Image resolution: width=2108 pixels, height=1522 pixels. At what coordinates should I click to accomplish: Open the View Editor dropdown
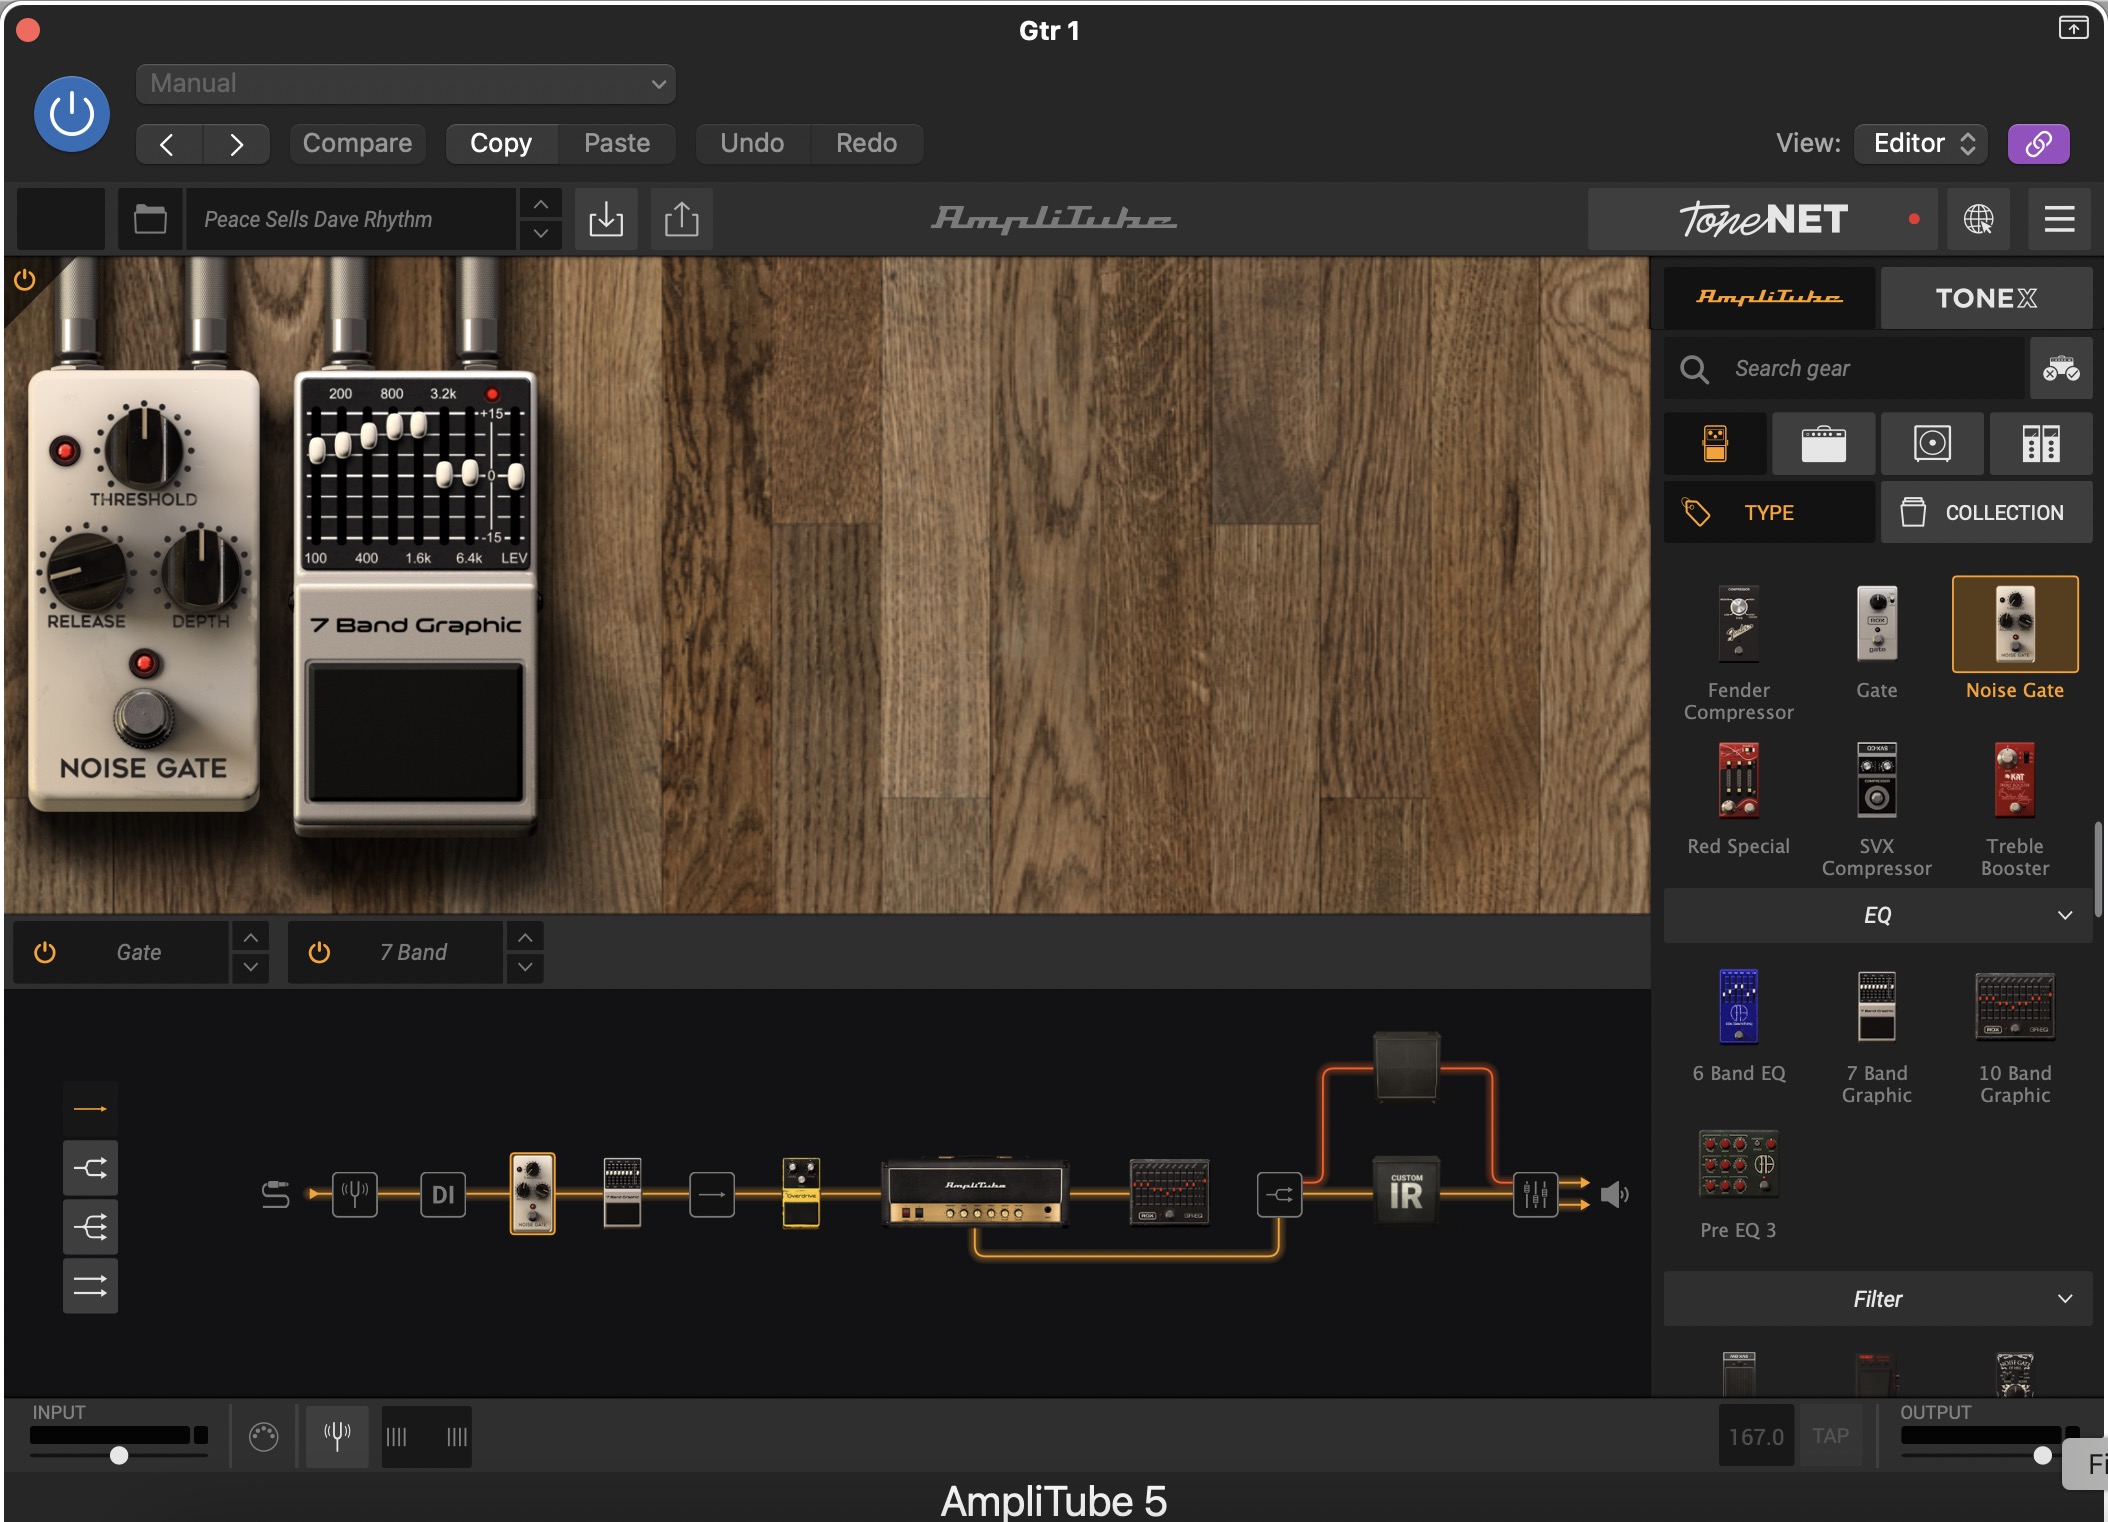1921,143
